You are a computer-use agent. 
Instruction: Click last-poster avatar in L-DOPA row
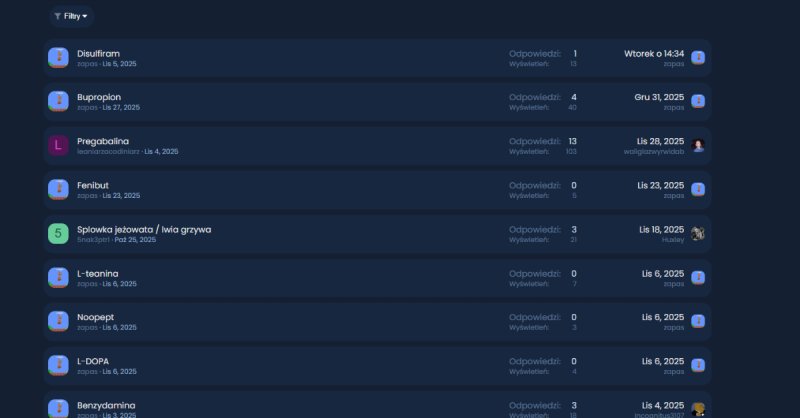click(698, 365)
